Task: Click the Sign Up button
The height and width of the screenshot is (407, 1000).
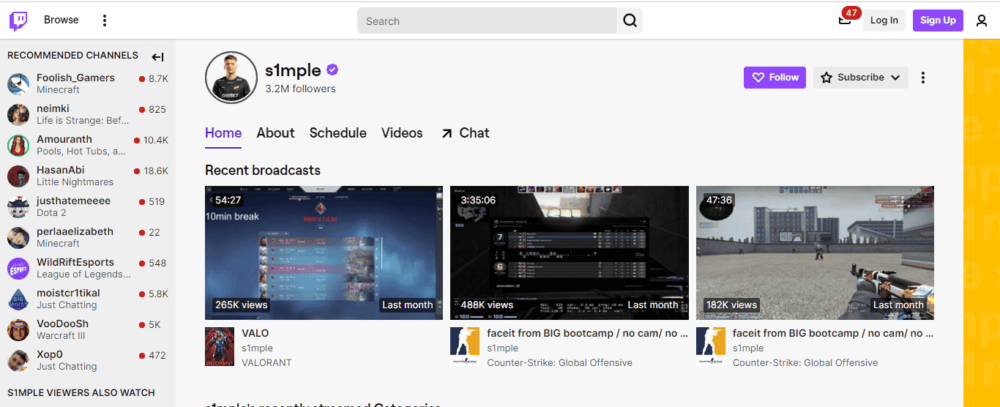Action: click(x=938, y=20)
